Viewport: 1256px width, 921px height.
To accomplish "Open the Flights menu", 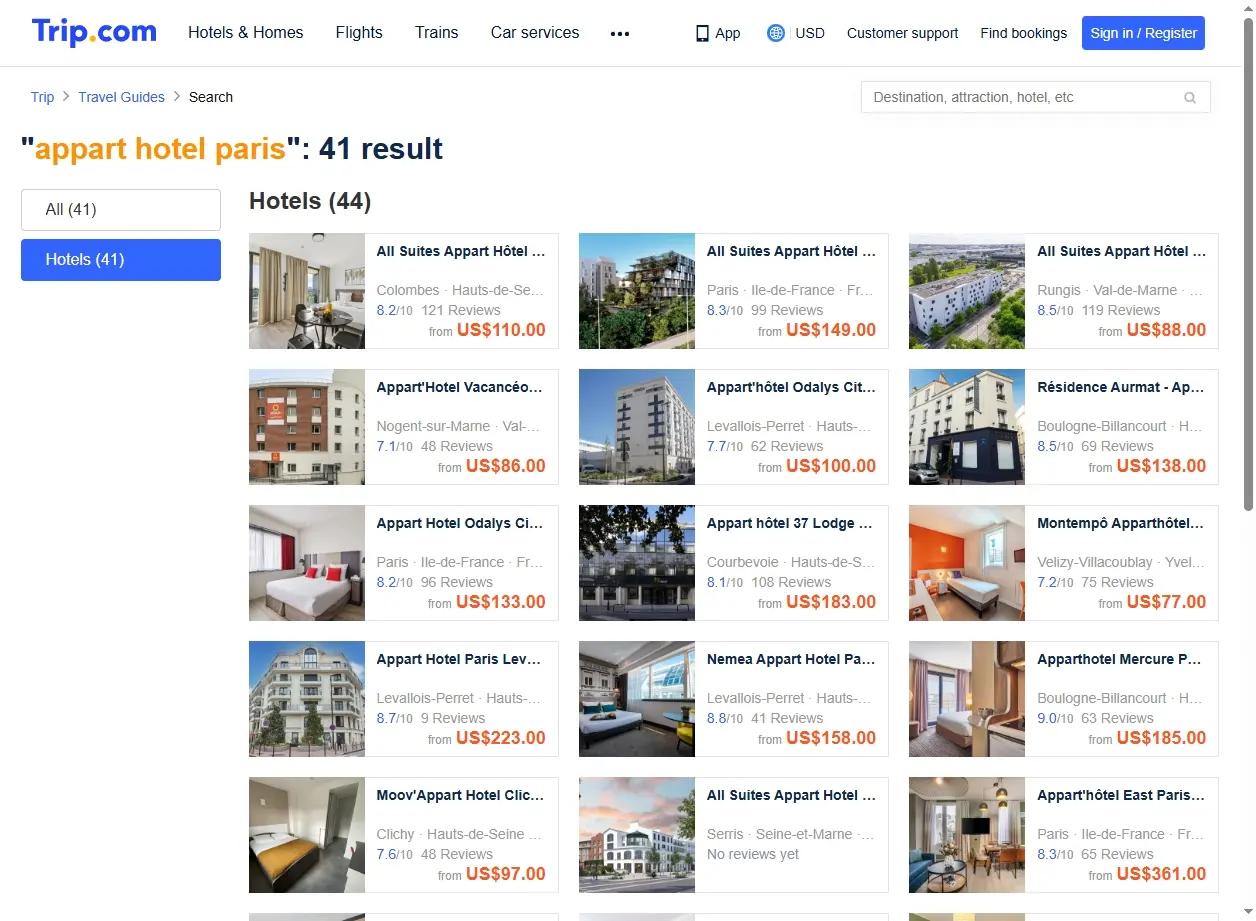I will 359,32.
